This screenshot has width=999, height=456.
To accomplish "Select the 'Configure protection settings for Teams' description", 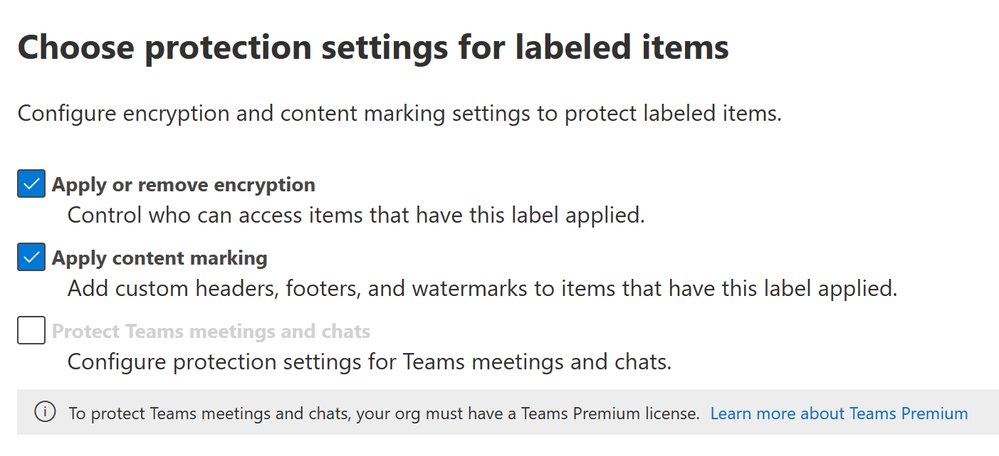I will [370, 362].
